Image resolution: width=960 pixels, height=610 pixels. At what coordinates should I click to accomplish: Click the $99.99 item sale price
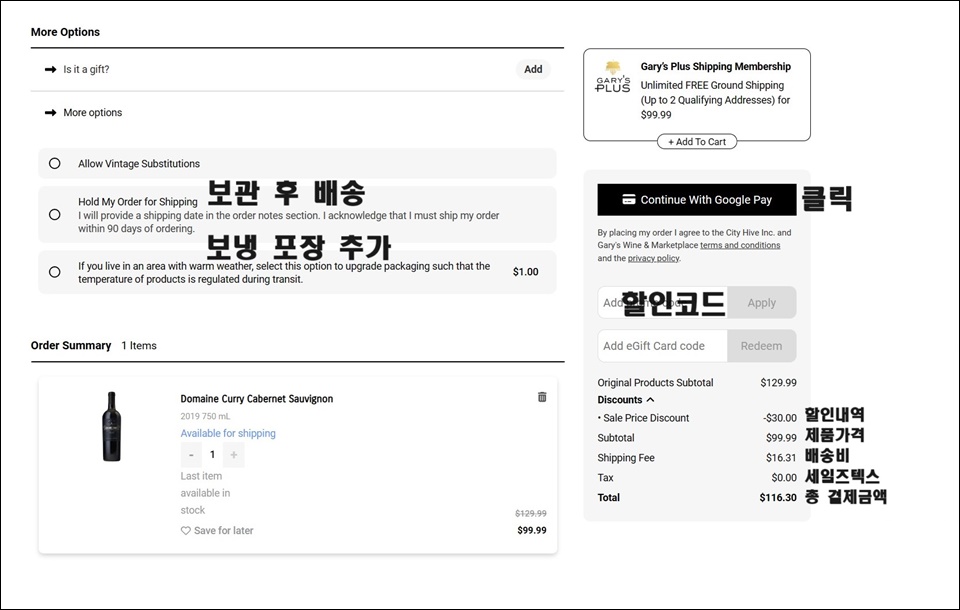click(x=531, y=530)
